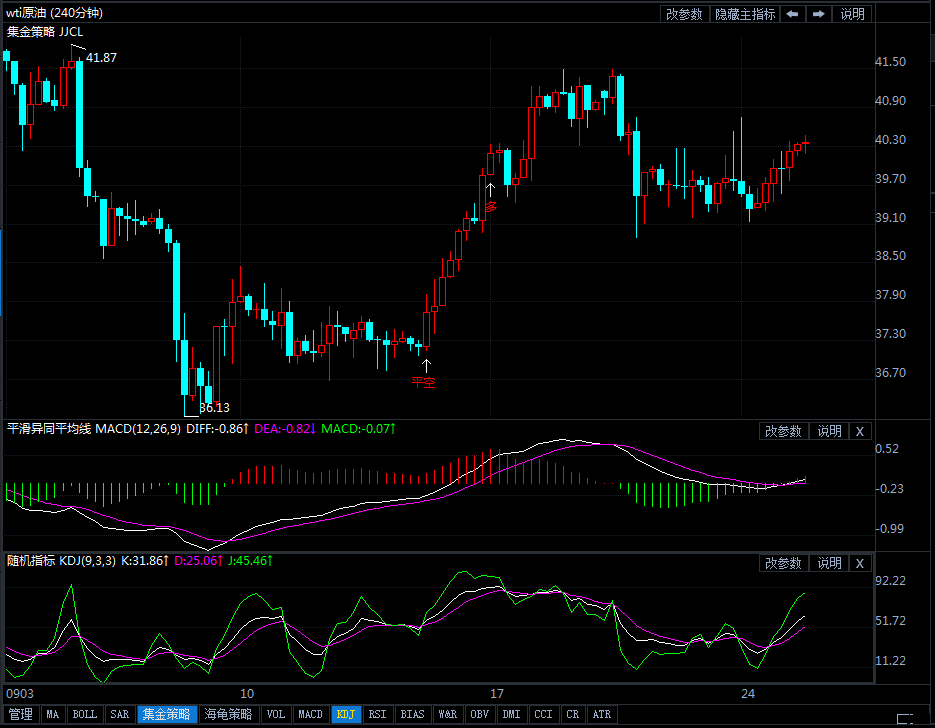The image size is (935, 728).
Task: Select the 海龟策略 strategy tab
Action: point(228,714)
